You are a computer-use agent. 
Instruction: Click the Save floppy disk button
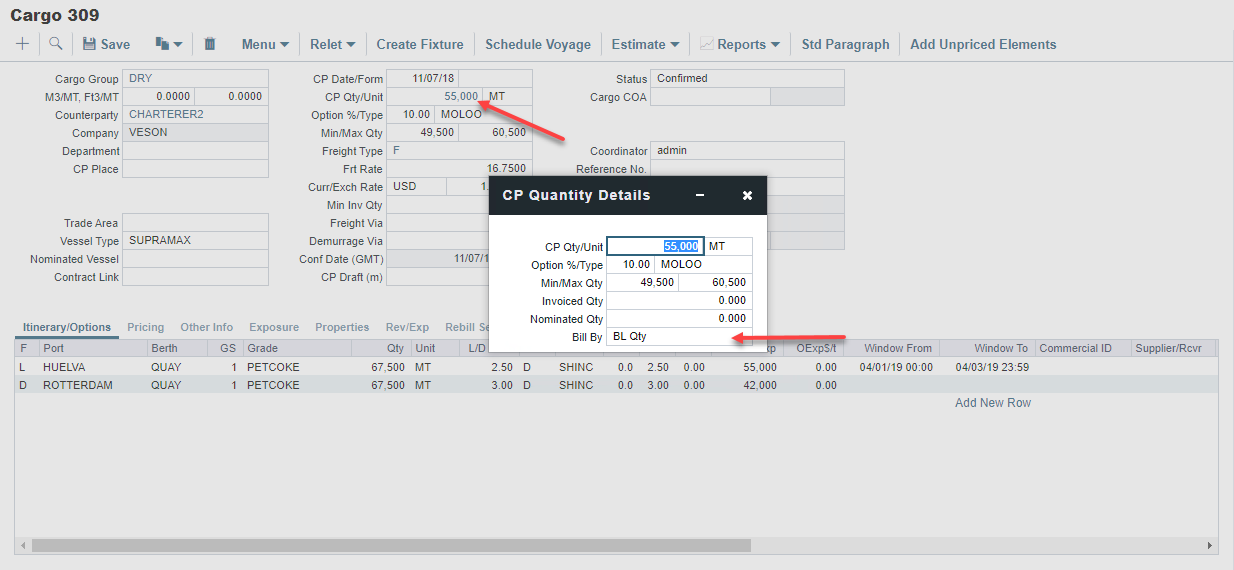(106, 44)
